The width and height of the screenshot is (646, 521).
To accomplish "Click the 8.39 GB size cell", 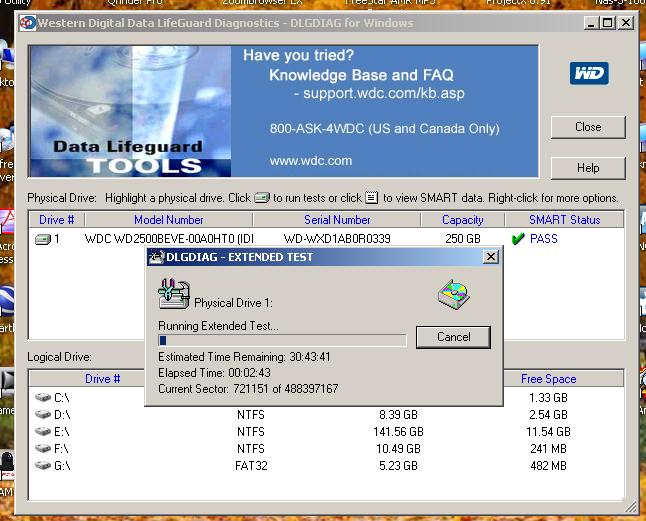I will [398, 415].
